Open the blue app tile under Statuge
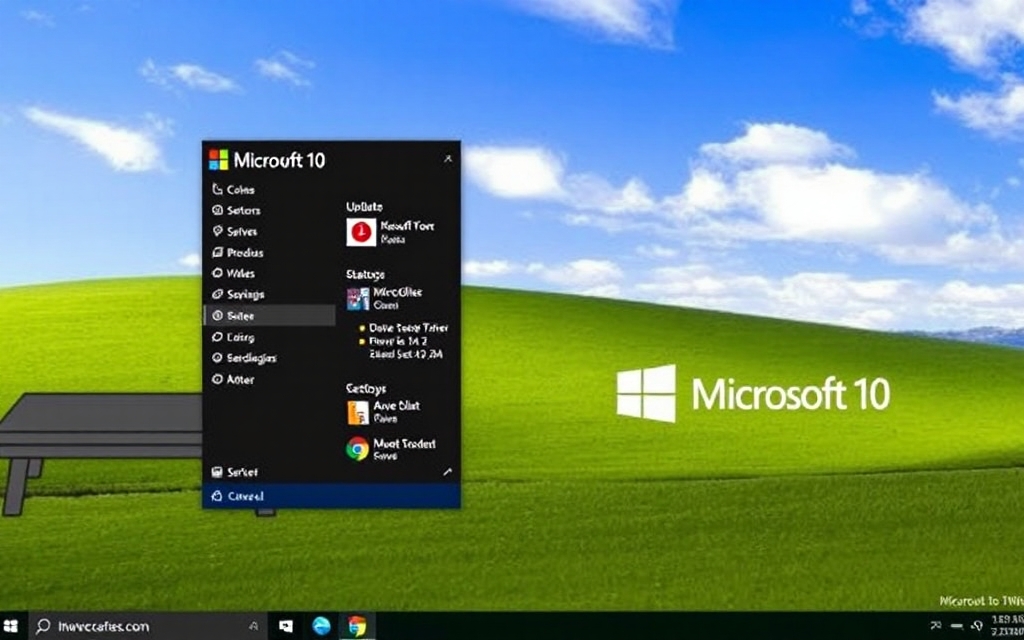The image size is (1024, 640). click(358, 298)
